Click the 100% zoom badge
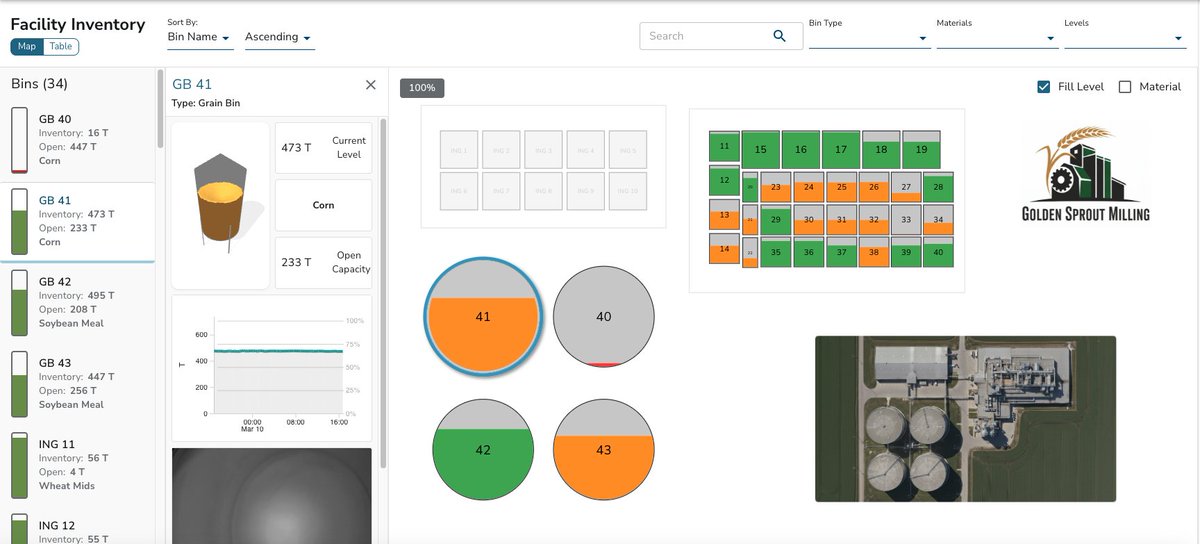Viewport: 1200px width, 544px height. (422, 88)
